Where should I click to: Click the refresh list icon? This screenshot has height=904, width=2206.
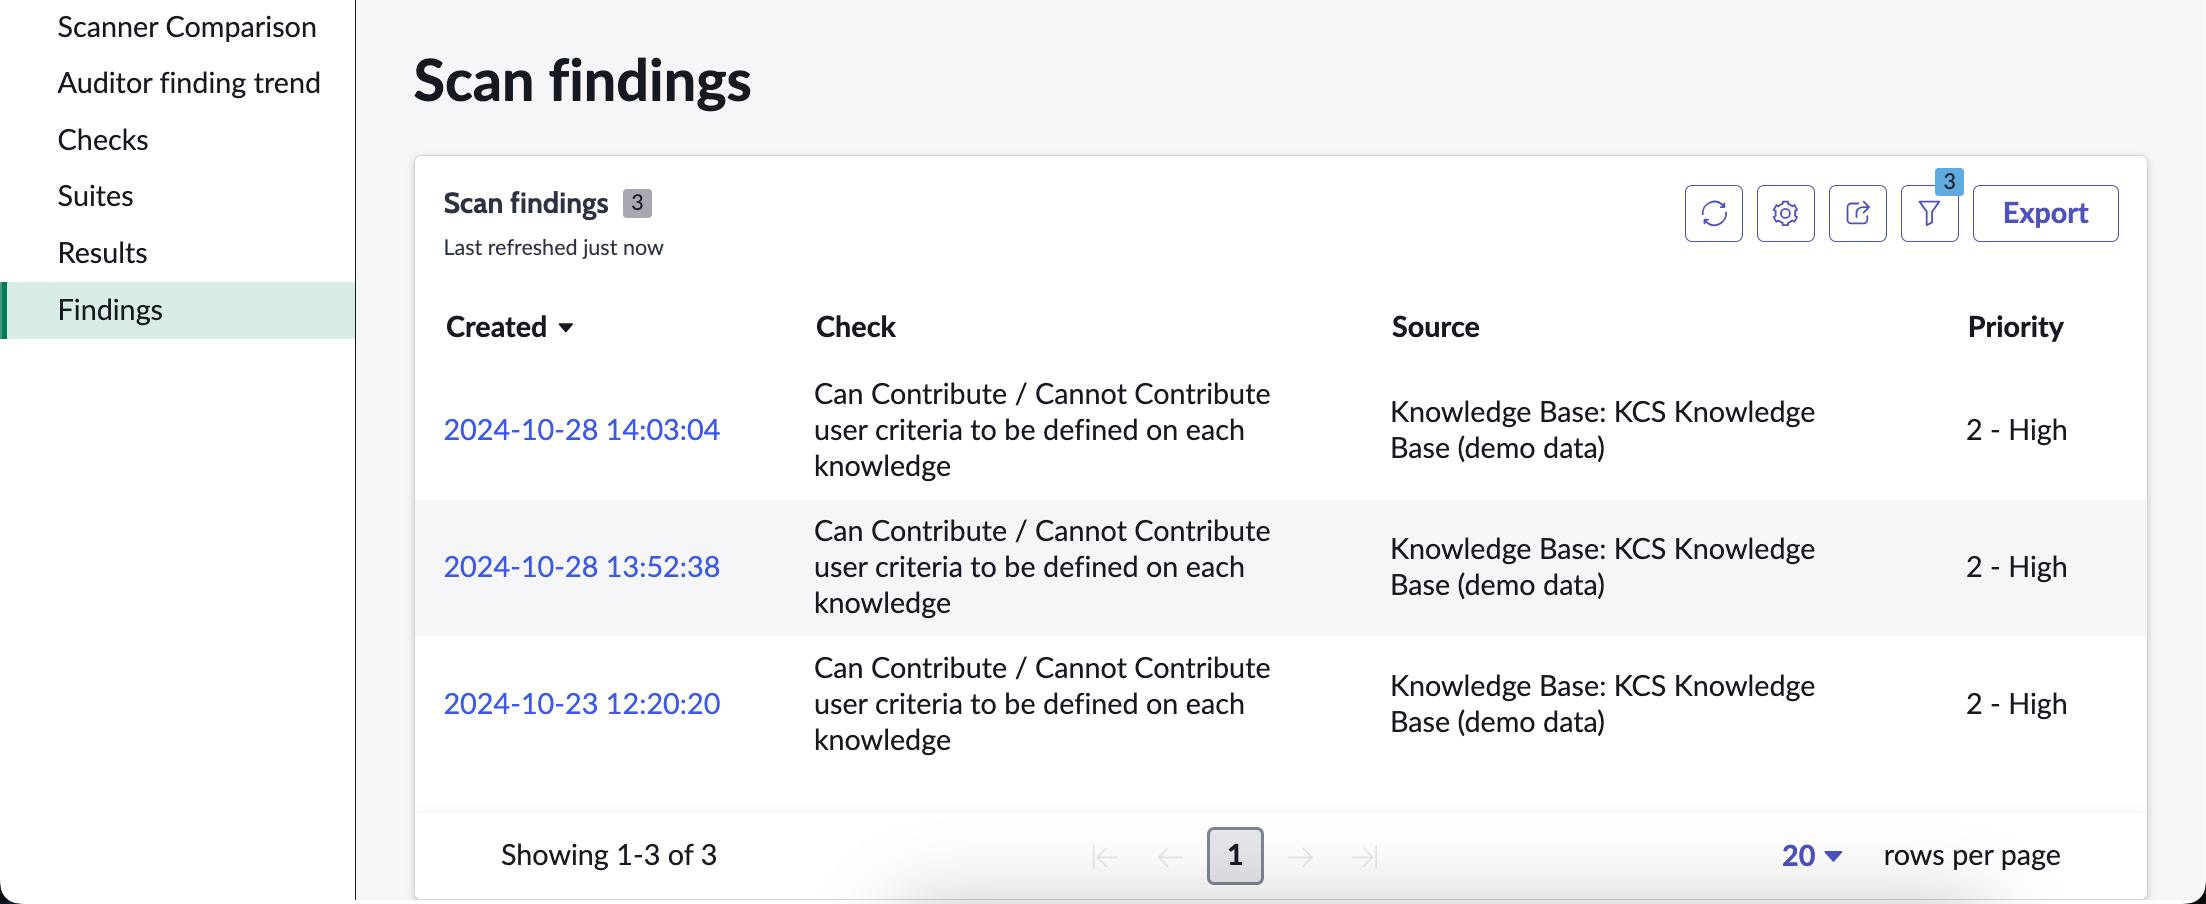[x=1713, y=213]
